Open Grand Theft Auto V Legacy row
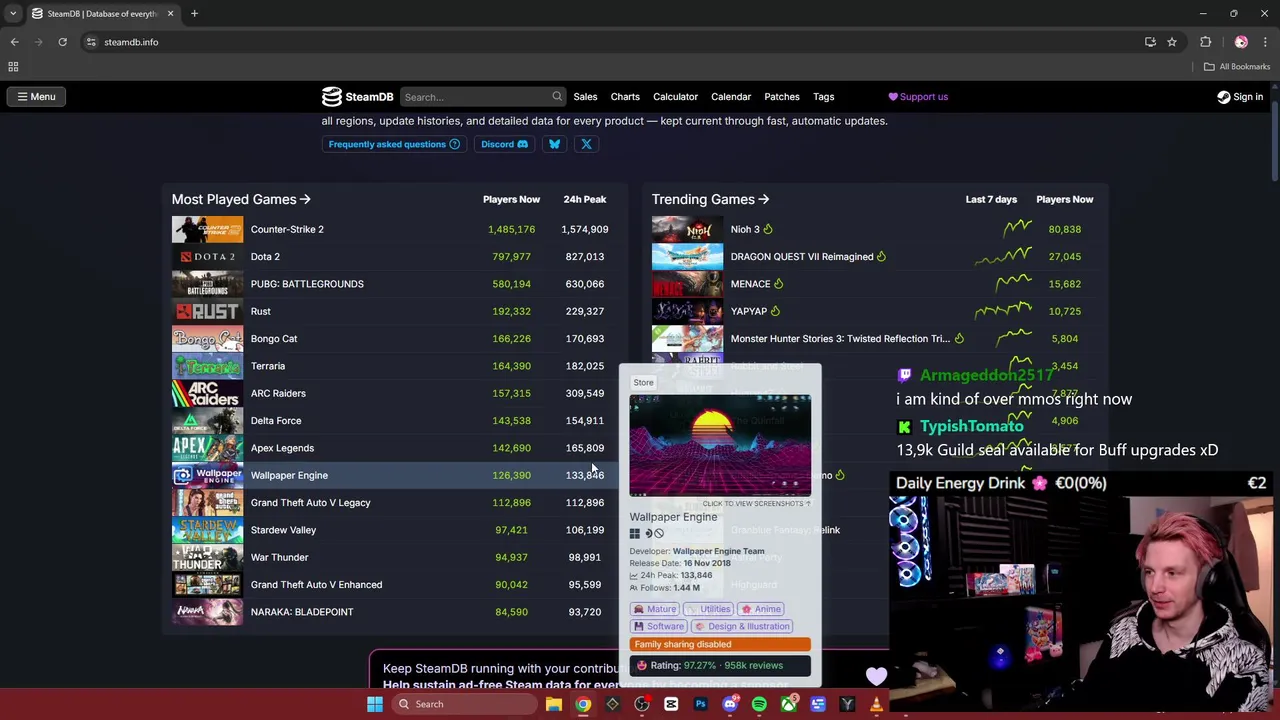 [390, 503]
